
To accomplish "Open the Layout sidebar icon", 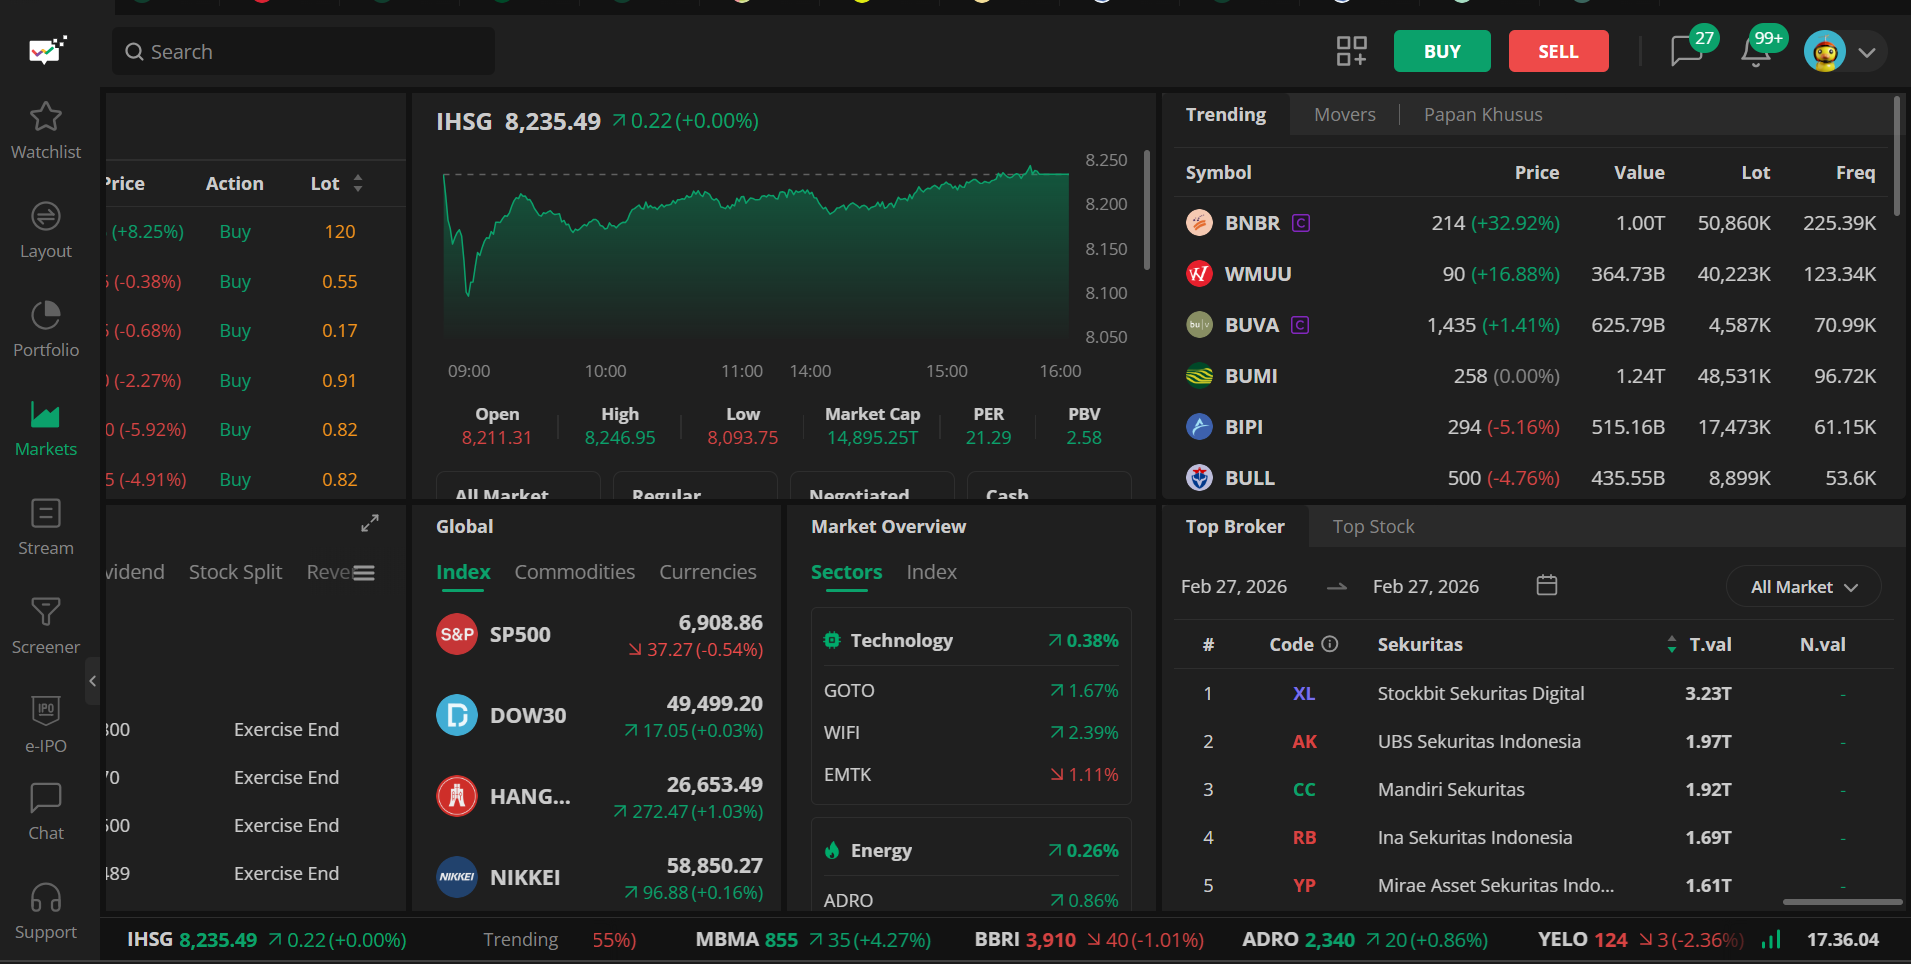I will (45, 217).
